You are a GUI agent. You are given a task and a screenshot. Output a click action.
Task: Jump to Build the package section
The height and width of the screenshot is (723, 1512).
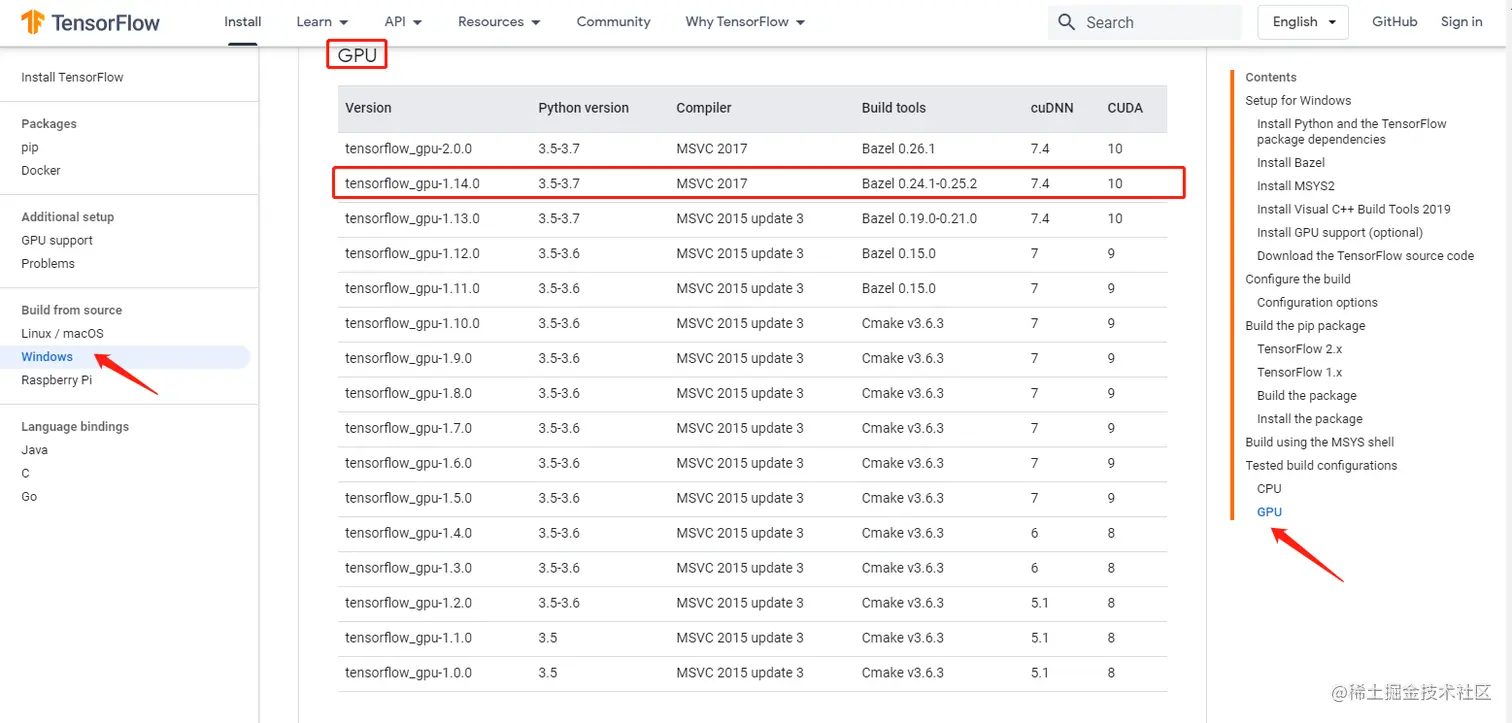point(1307,395)
